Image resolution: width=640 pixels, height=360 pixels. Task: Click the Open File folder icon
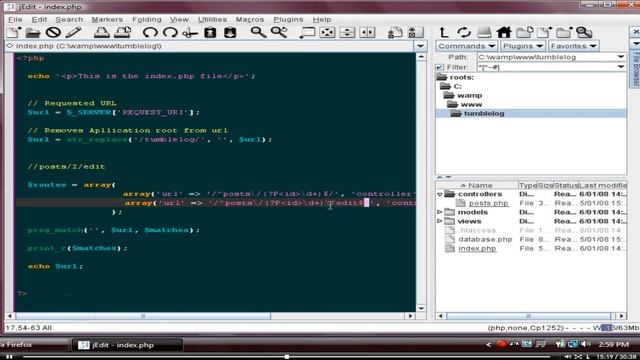(x=33, y=32)
